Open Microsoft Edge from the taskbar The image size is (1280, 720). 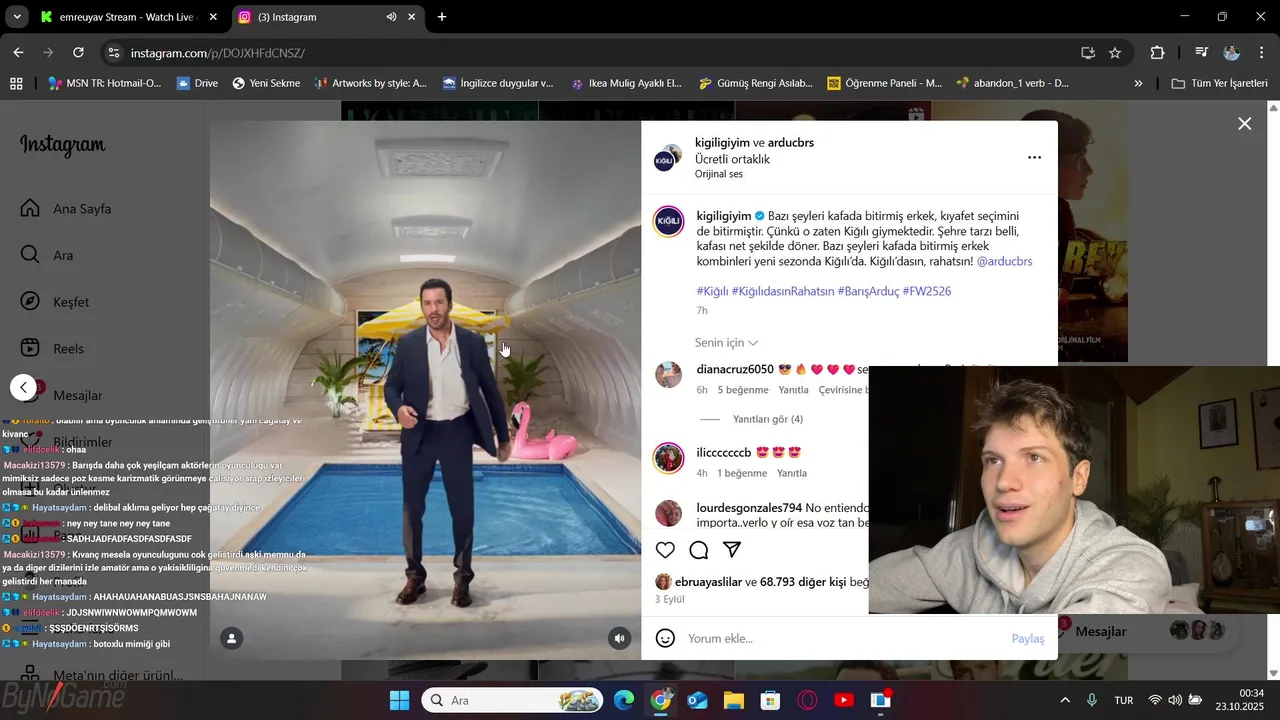[x=624, y=700]
